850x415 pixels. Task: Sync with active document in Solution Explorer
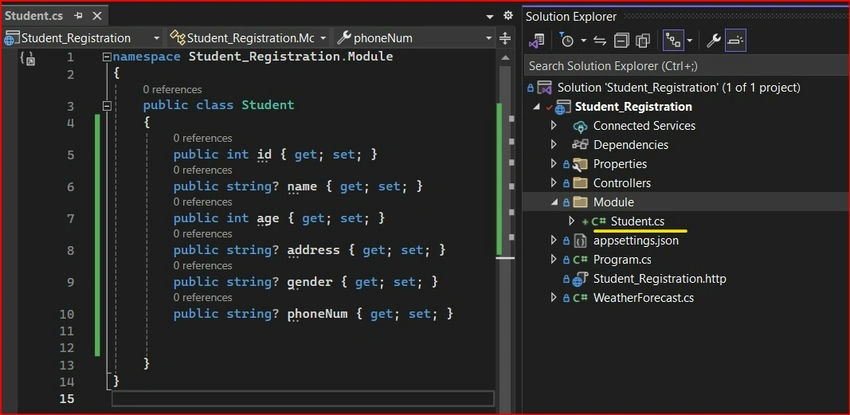600,41
